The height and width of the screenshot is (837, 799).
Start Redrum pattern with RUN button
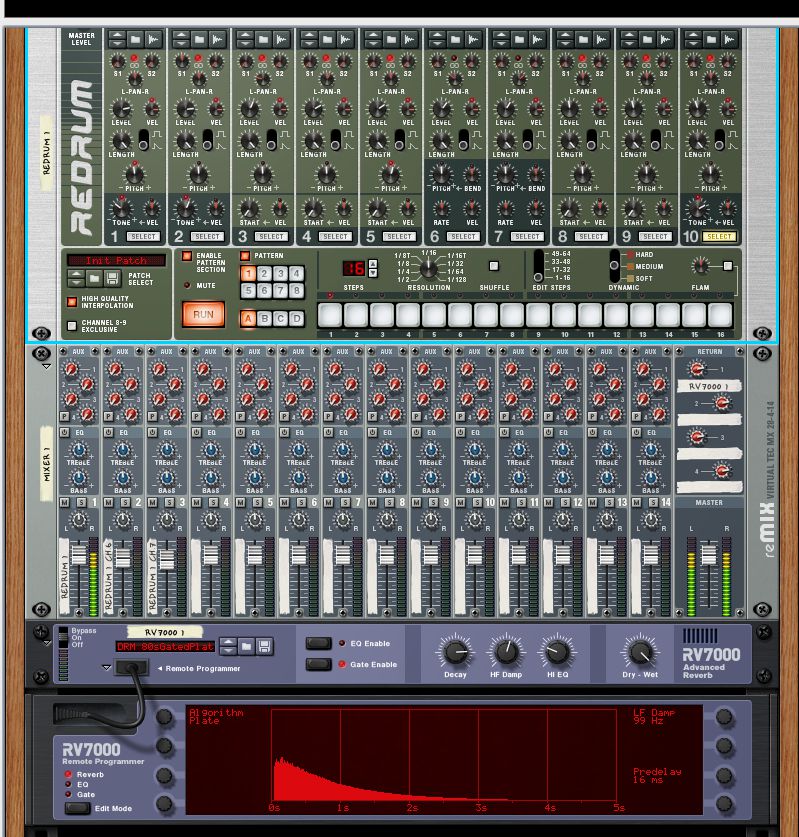click(x=203, y=314)
